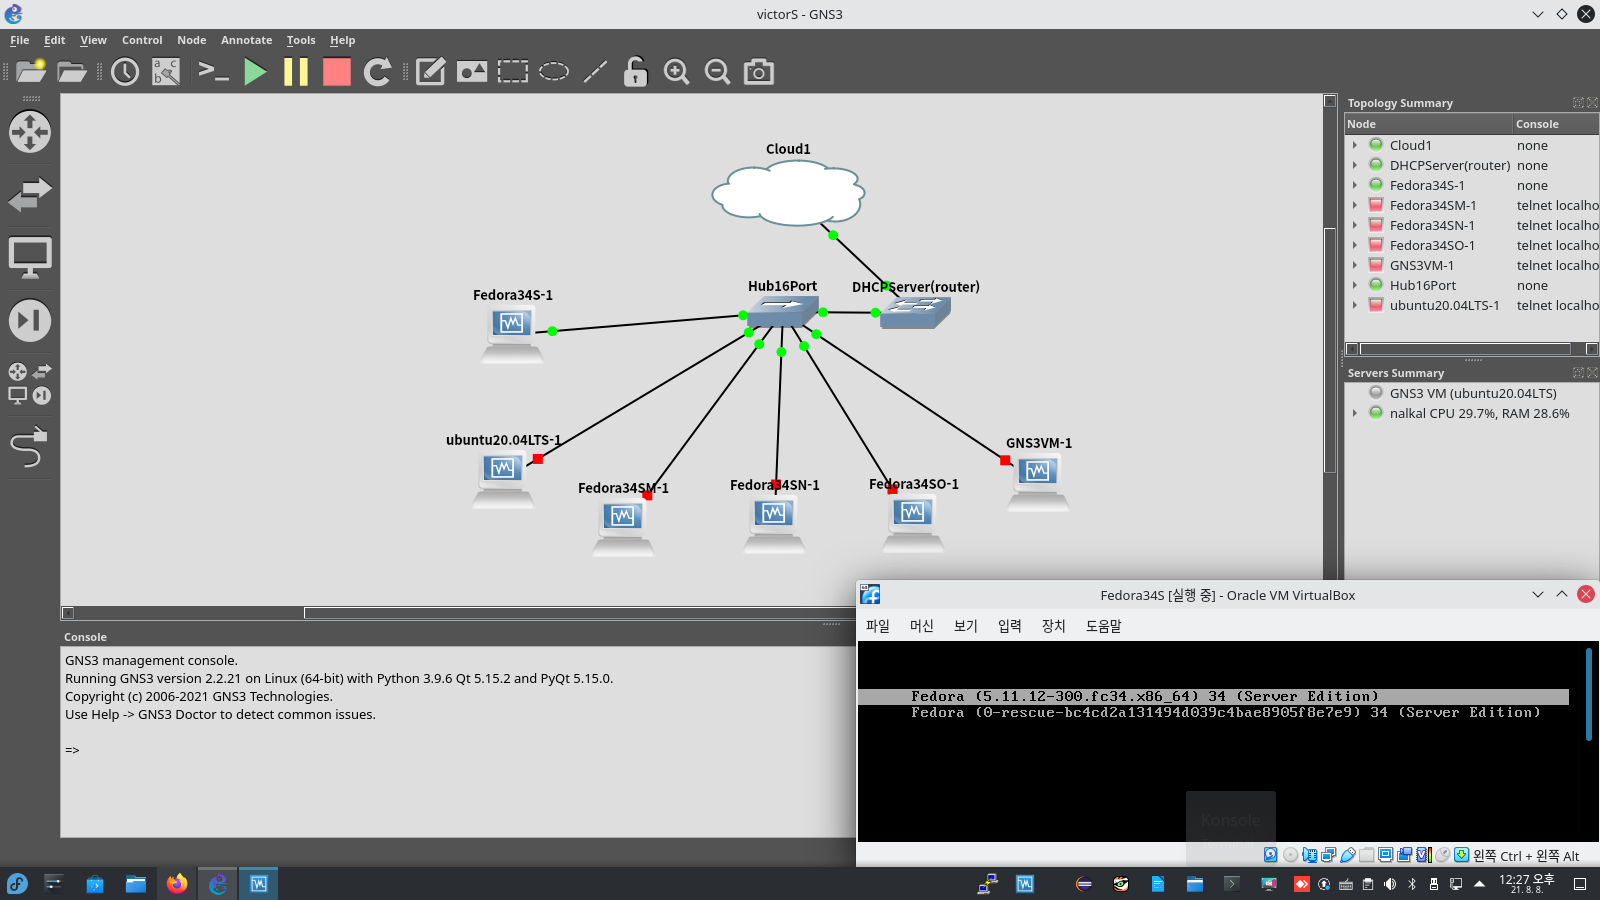Screen dimensions: 1600x900
Task: Select the Cloud1 node on canvas
Action: click(788, 191)
